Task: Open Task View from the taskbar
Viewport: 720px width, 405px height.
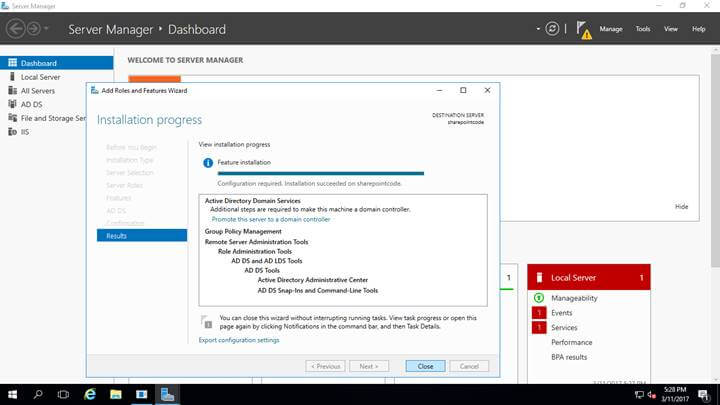Action: pyautogui.click(x=63, y=394)
